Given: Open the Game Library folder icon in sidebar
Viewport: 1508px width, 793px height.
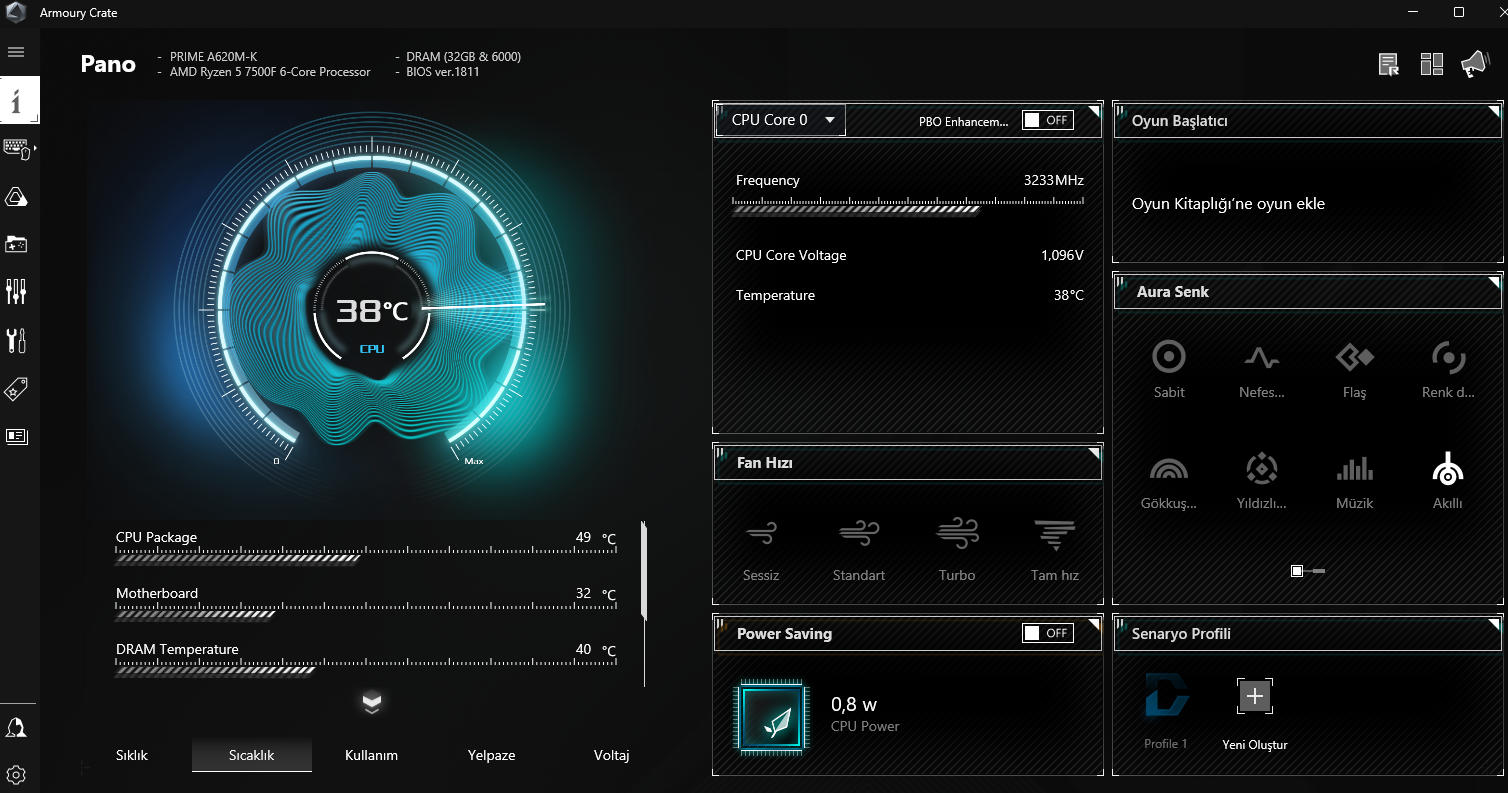Looking at the screenshot, I should 16,244.
